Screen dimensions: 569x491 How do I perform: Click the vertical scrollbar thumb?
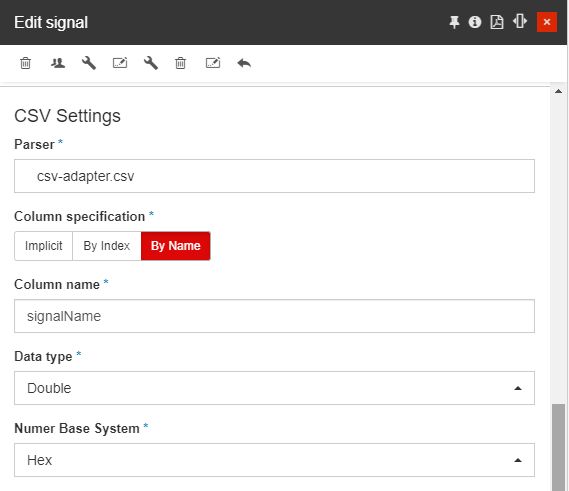[558, 447]
